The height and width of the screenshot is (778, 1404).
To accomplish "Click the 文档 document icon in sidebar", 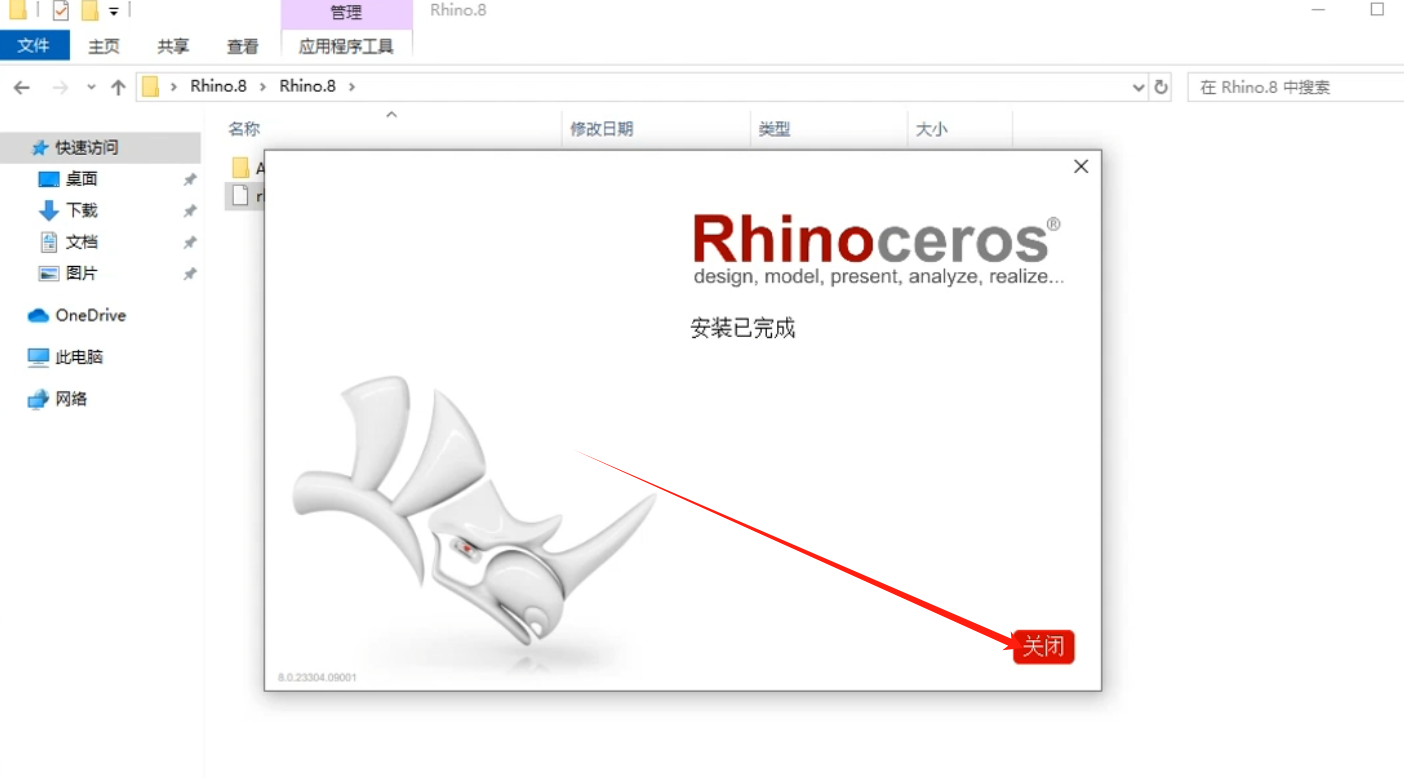I will click(x=49, y=242).
